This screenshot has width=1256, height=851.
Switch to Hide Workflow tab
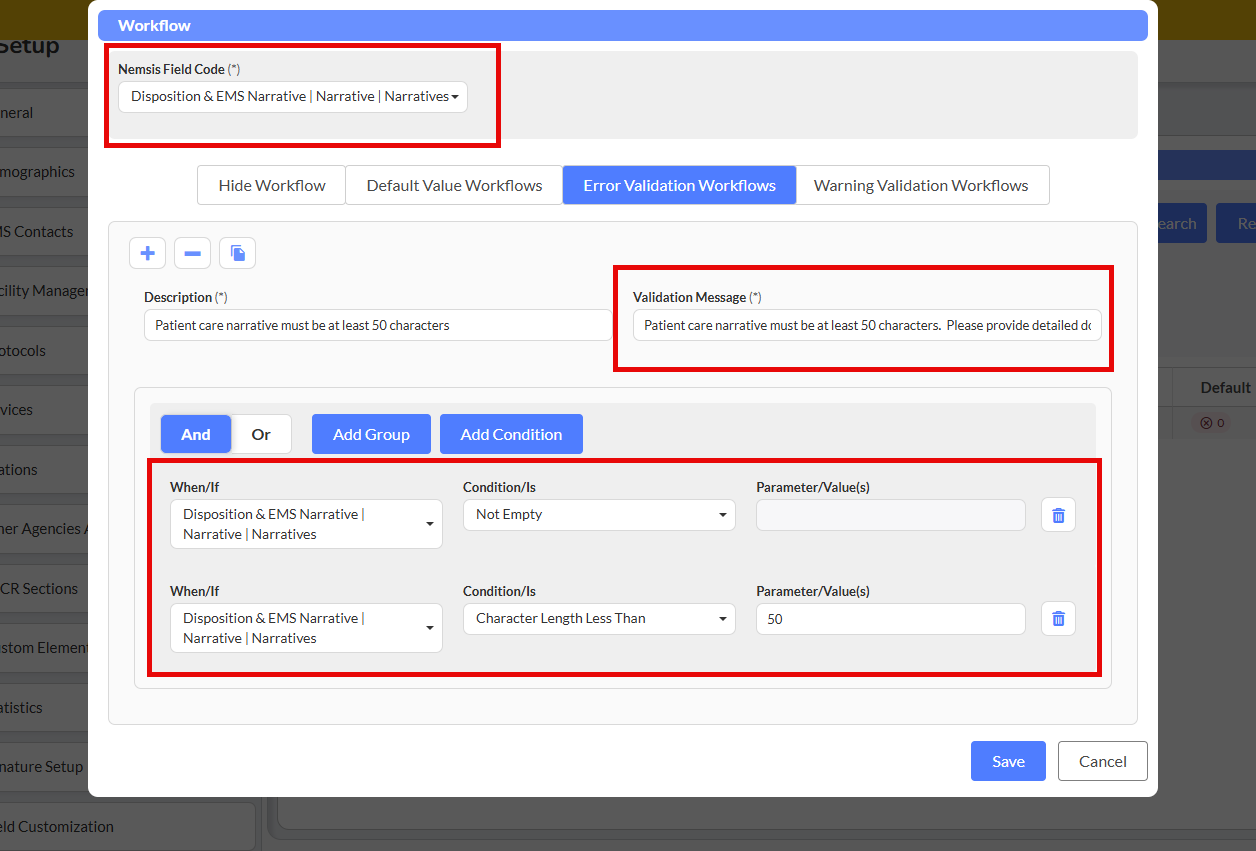point(272,185)
